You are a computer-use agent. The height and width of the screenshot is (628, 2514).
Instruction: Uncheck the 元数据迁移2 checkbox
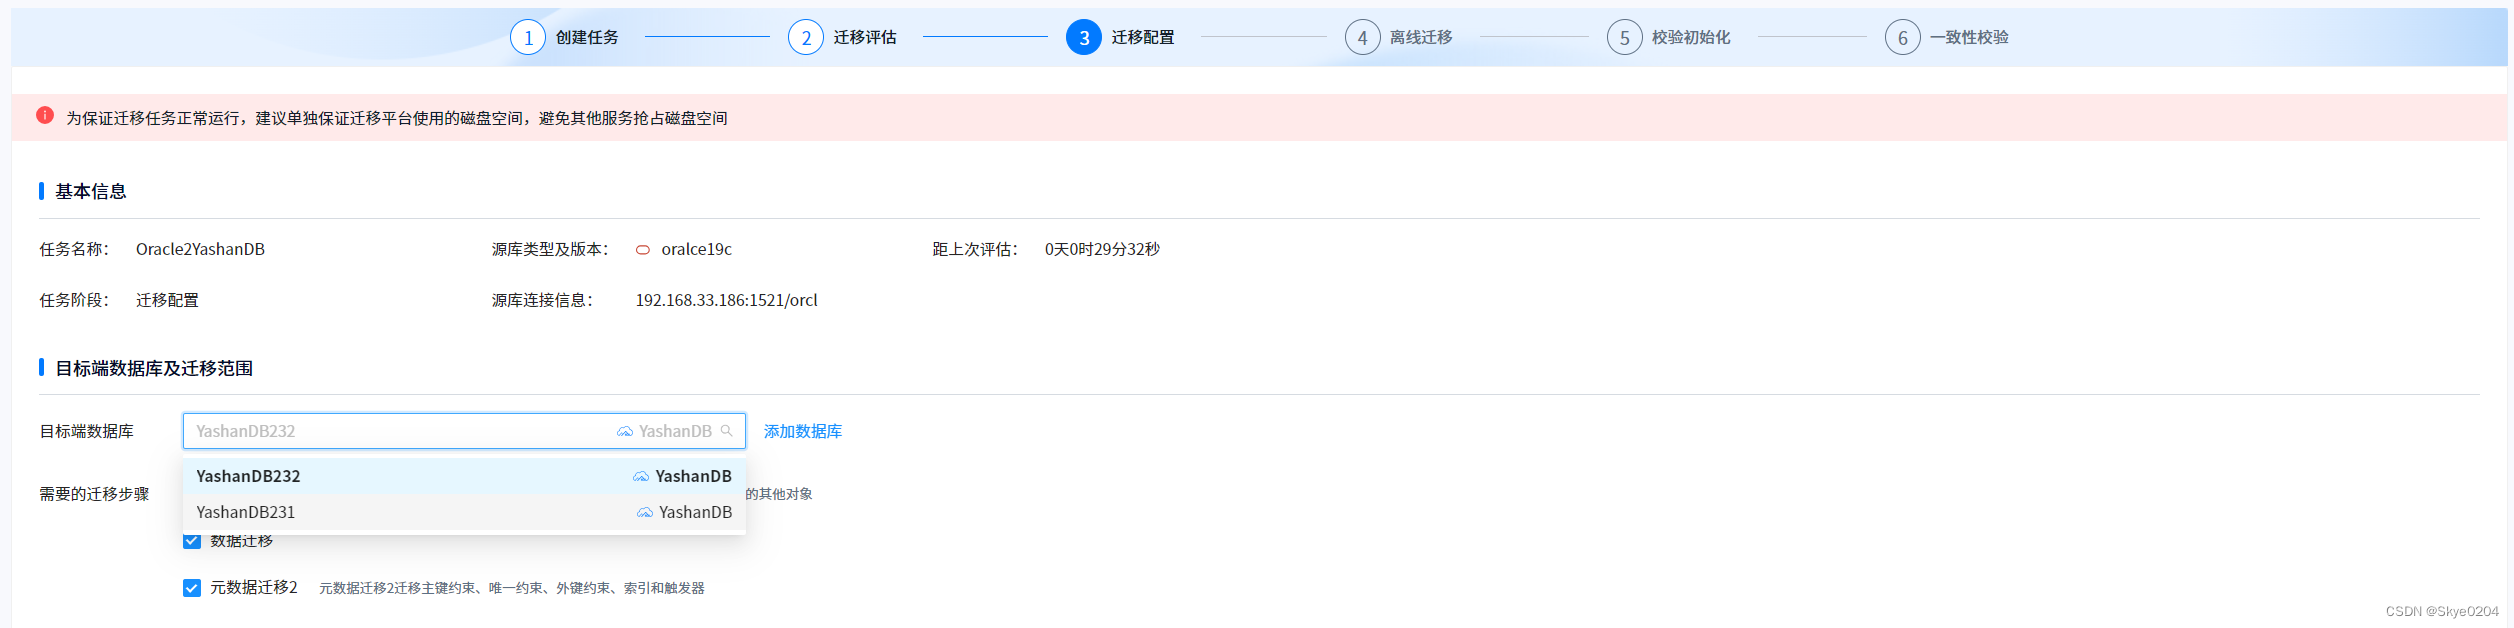pos(192,588)
